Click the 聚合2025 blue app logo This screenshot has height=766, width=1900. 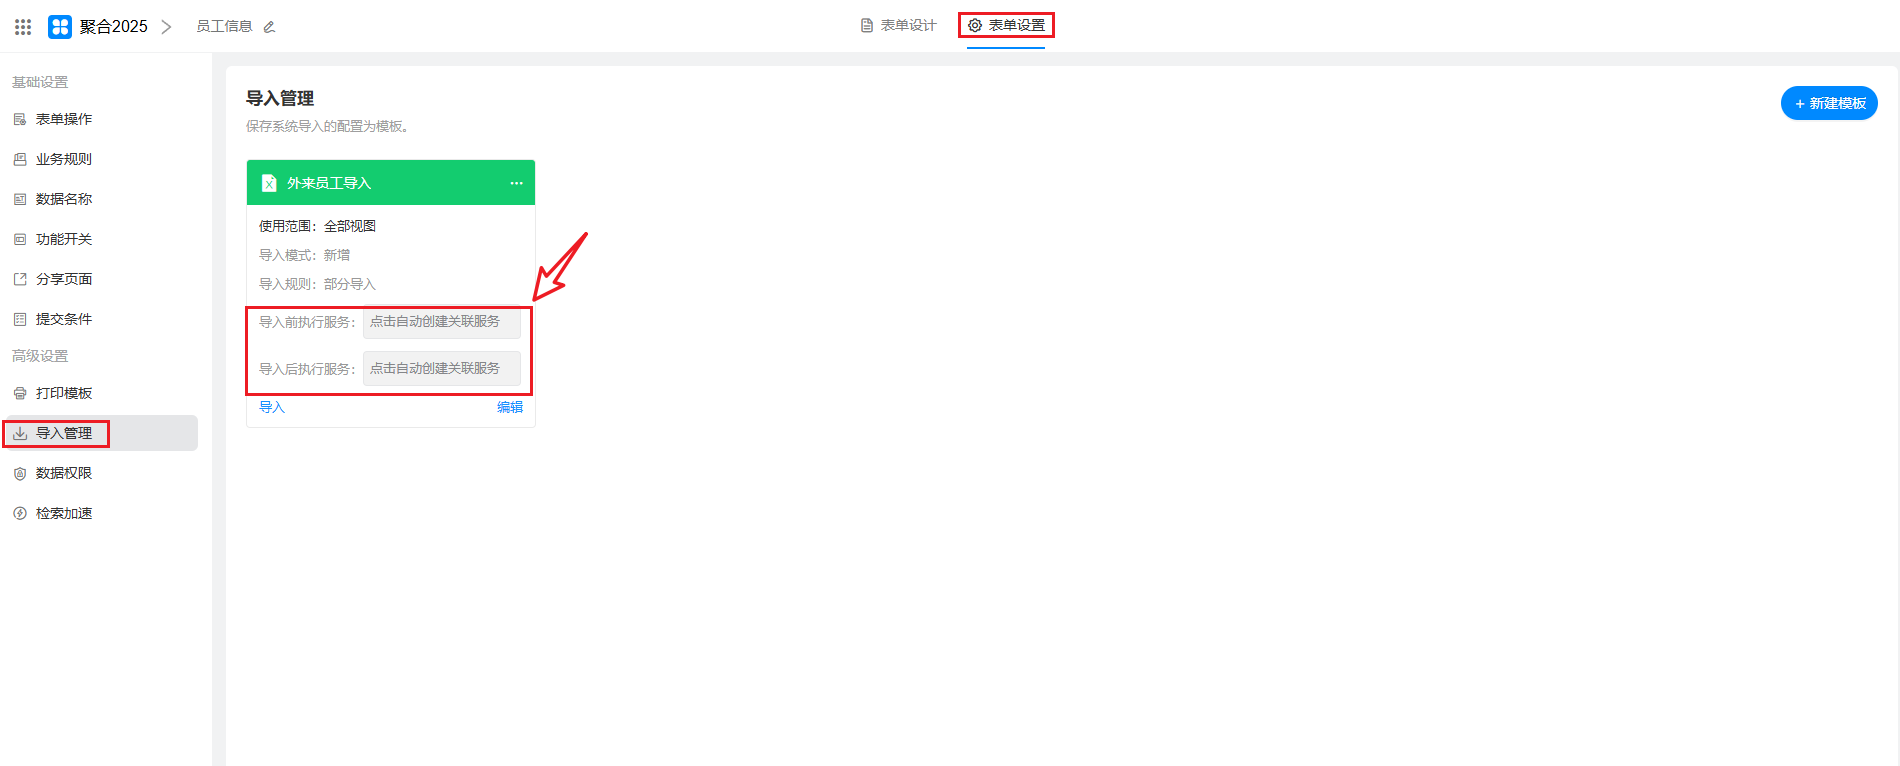[60, 27]
